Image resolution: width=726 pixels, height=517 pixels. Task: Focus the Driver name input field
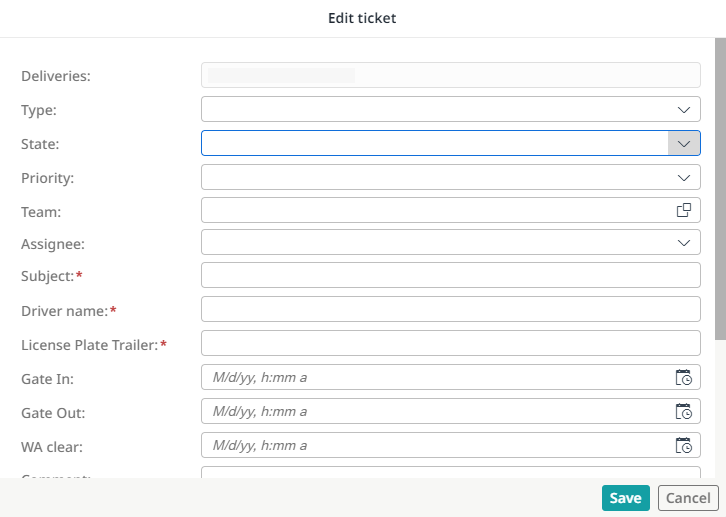451,309
